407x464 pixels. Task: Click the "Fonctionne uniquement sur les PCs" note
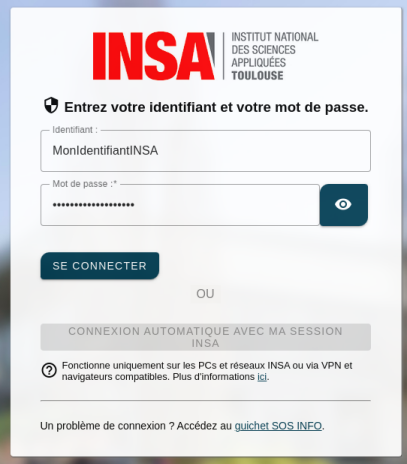pos(207,371)
